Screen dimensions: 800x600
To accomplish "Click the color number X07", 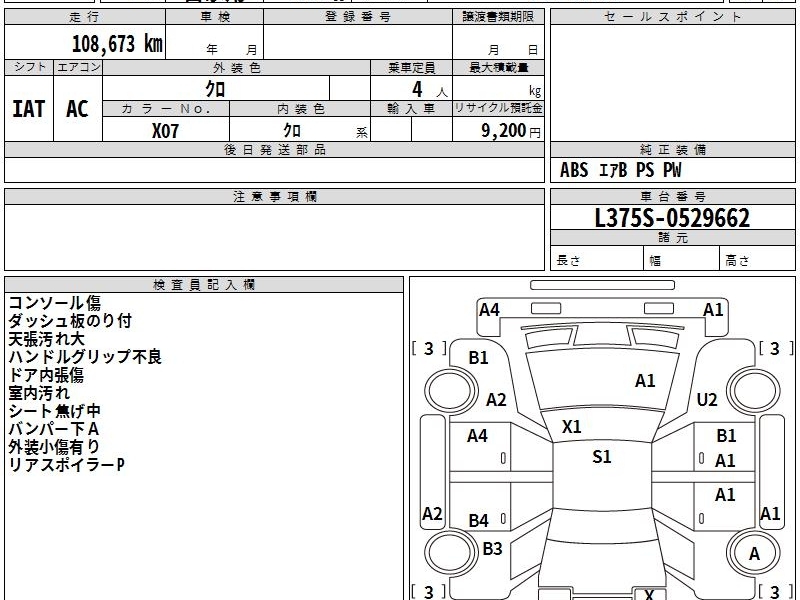I will tap(165, 131).
